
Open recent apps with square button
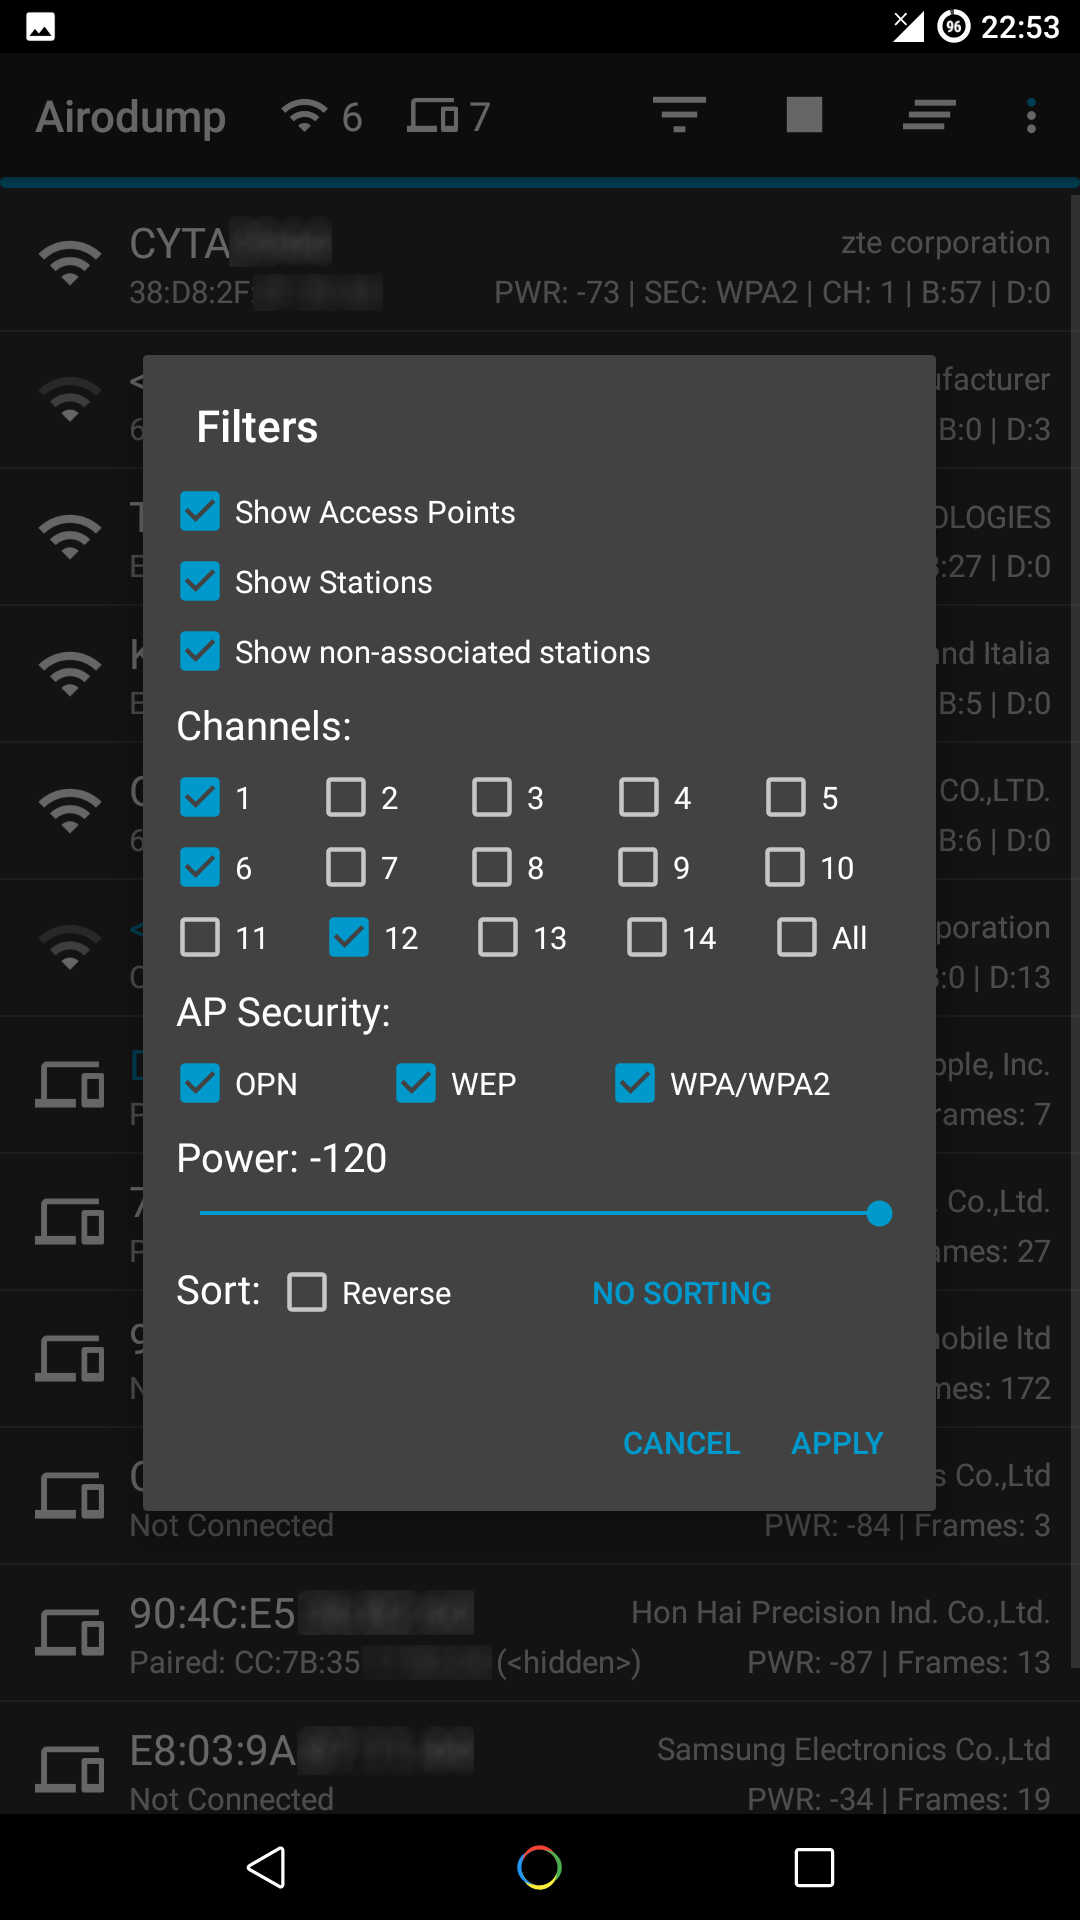(x=813, y=1867)
